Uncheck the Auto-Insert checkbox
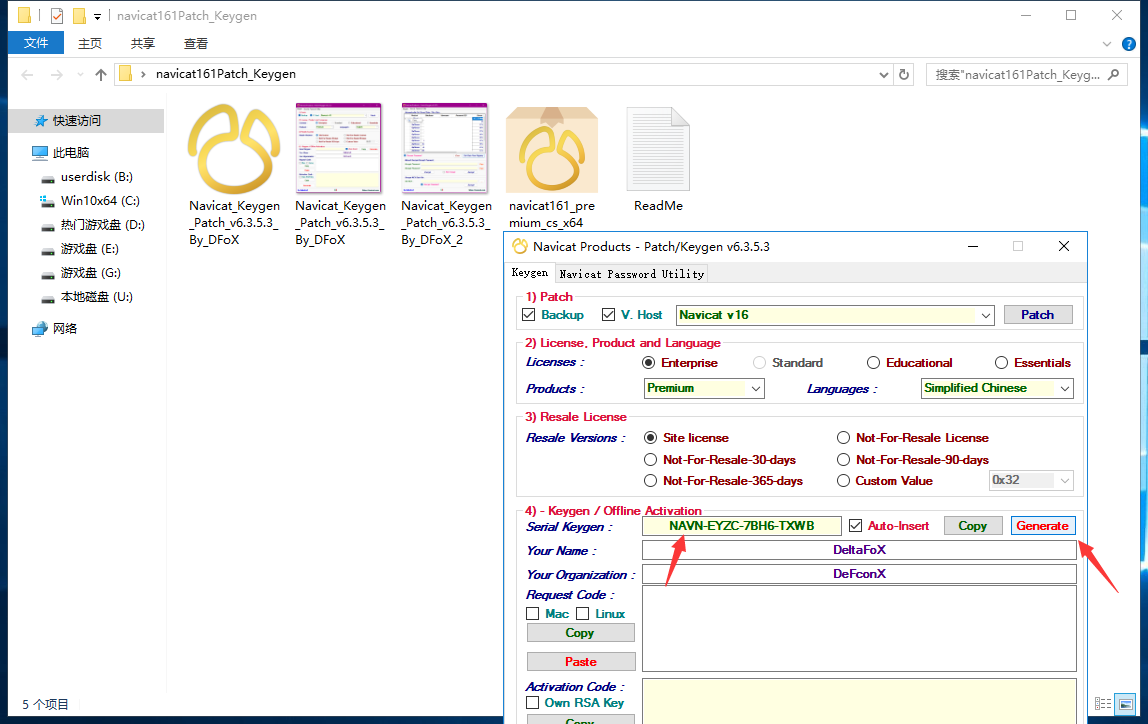The image size is (1148, 724). pyautogui.click(x=855, y=526)
